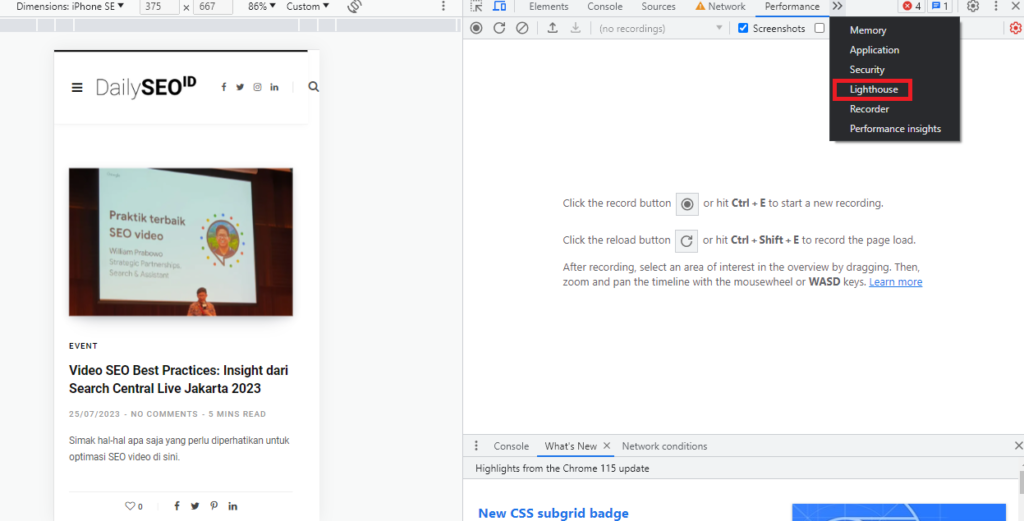This screenshot has height=521, width=1024.
Task: Click the viewport height field 667
Action: pos(212,7)
